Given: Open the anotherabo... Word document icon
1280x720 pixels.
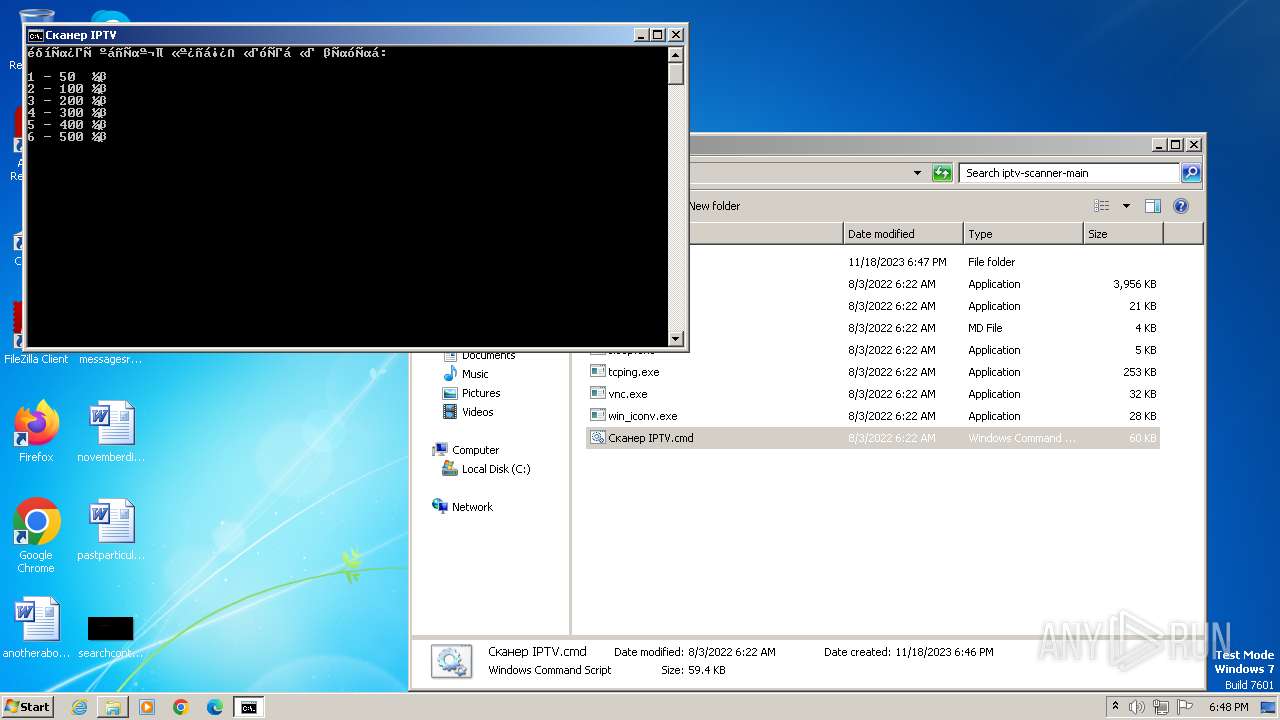Looking at the screenshot, I should (37, 628).
